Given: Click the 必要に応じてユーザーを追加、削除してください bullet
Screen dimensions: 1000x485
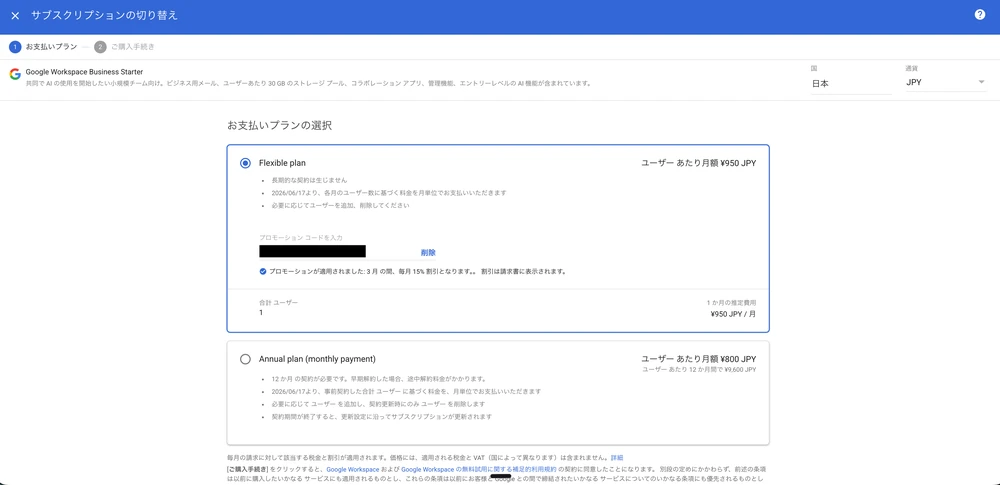Looking at the screenshot, I should pyautogui.click(x=341, y=205).
